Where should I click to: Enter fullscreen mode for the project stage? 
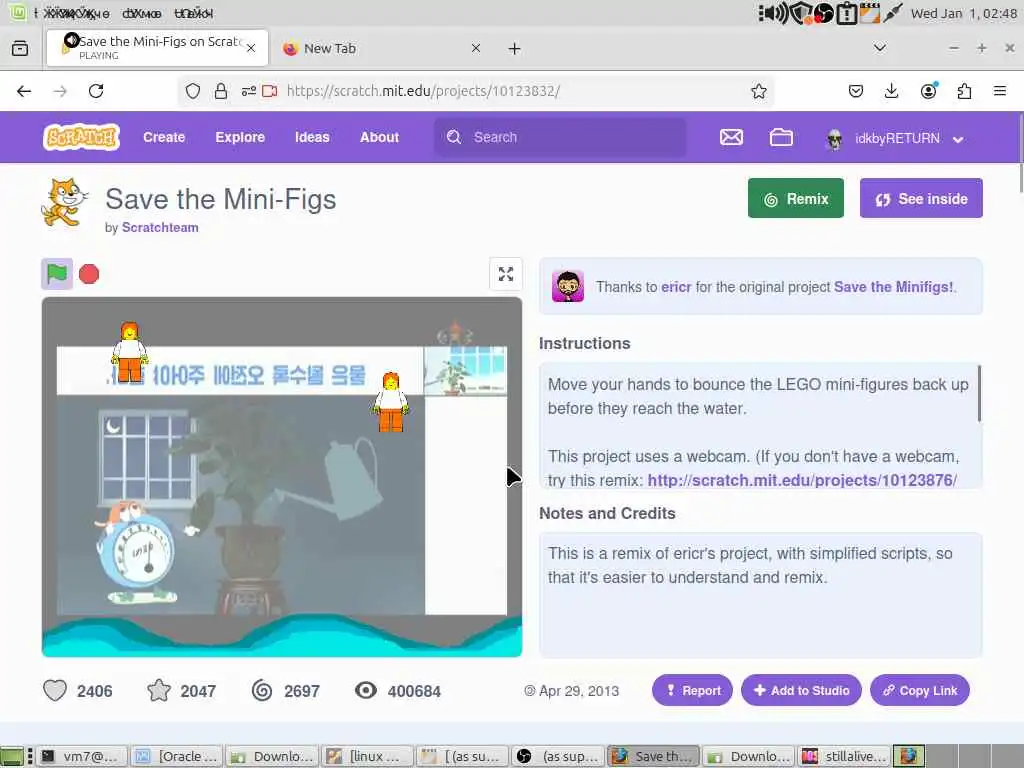[x=505, y=274]
